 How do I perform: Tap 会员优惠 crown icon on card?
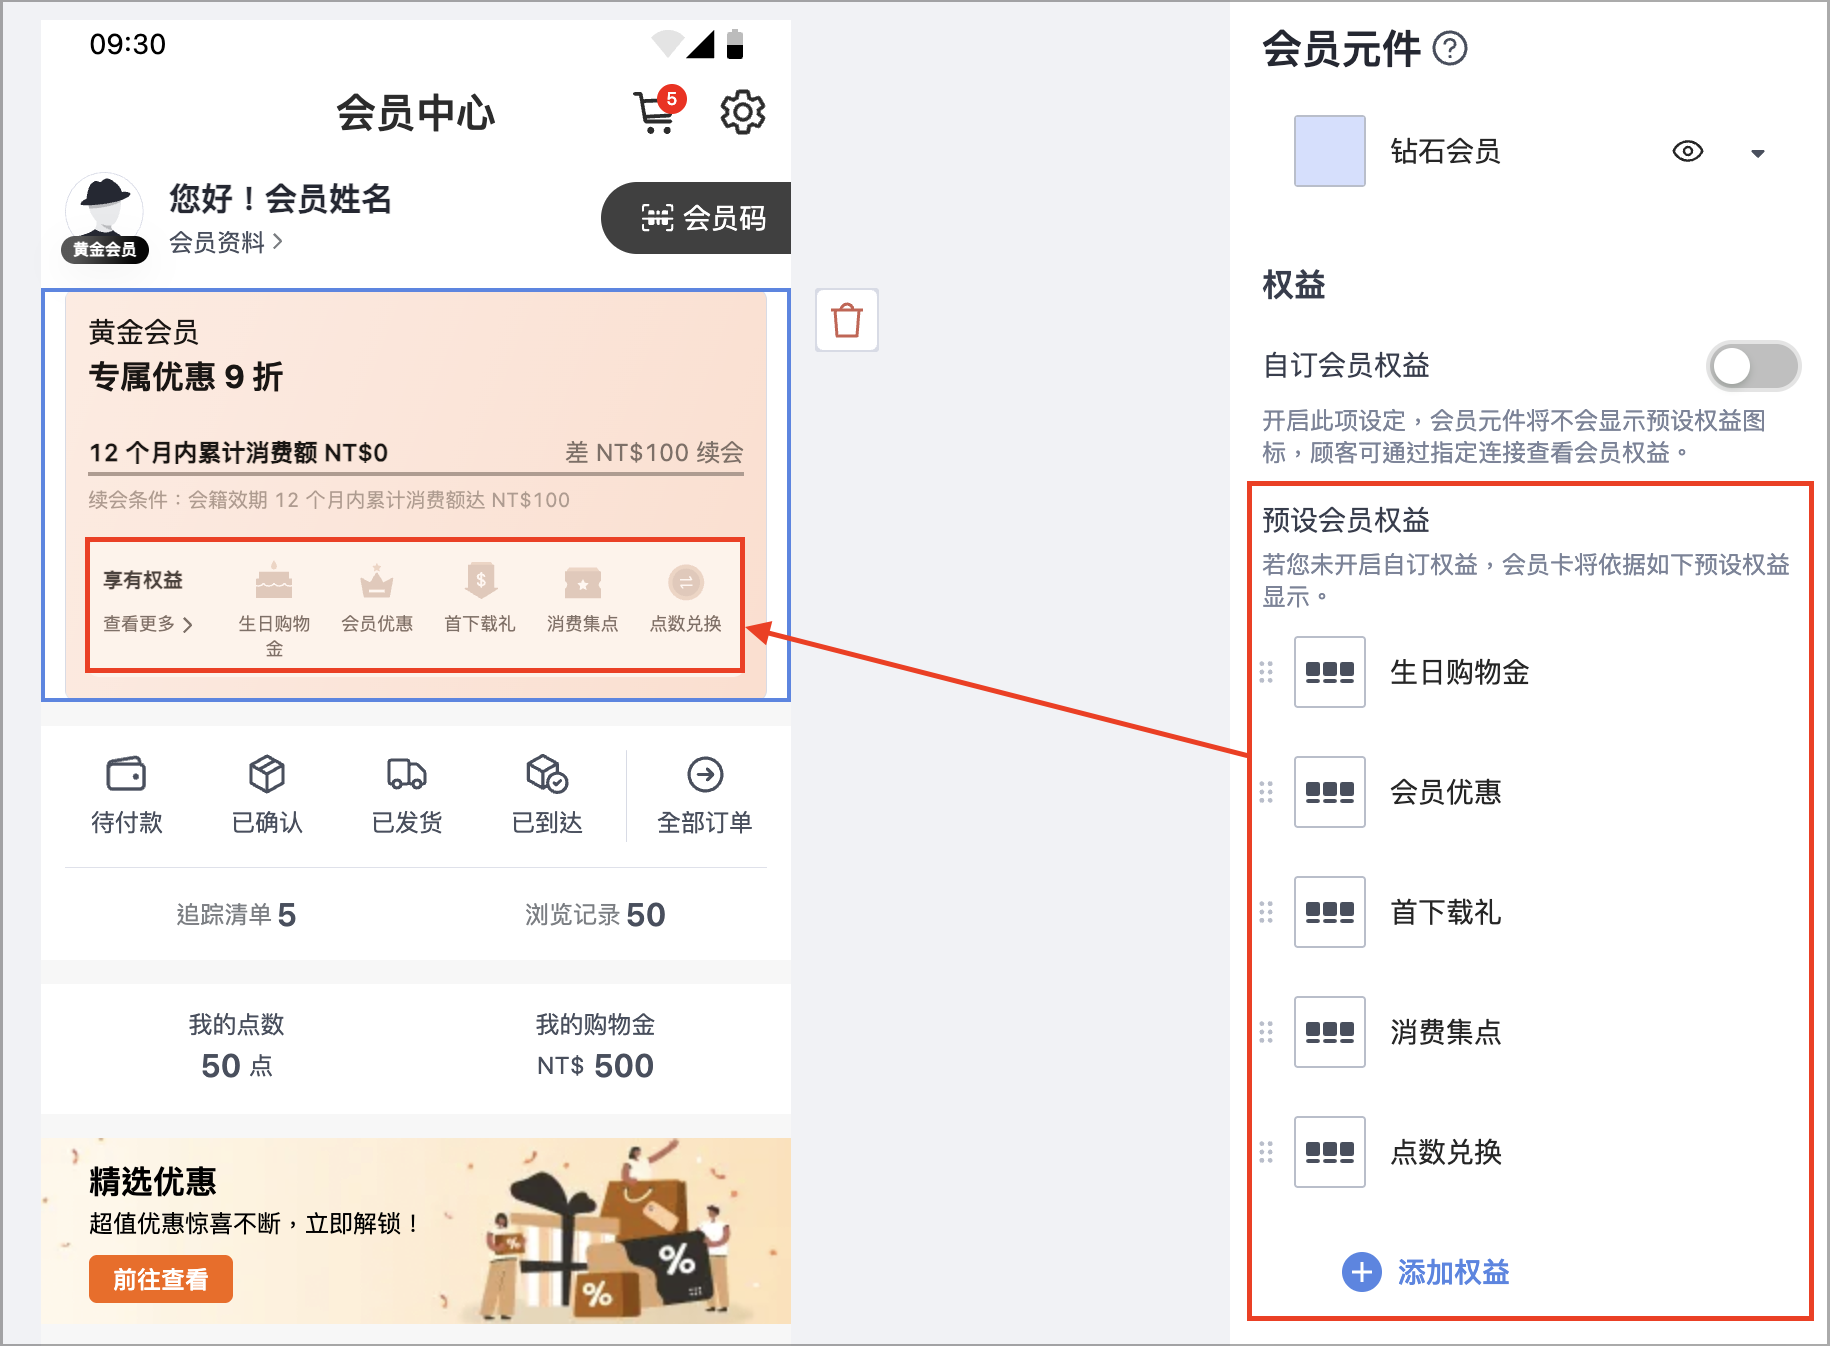[x=377, y=580]
